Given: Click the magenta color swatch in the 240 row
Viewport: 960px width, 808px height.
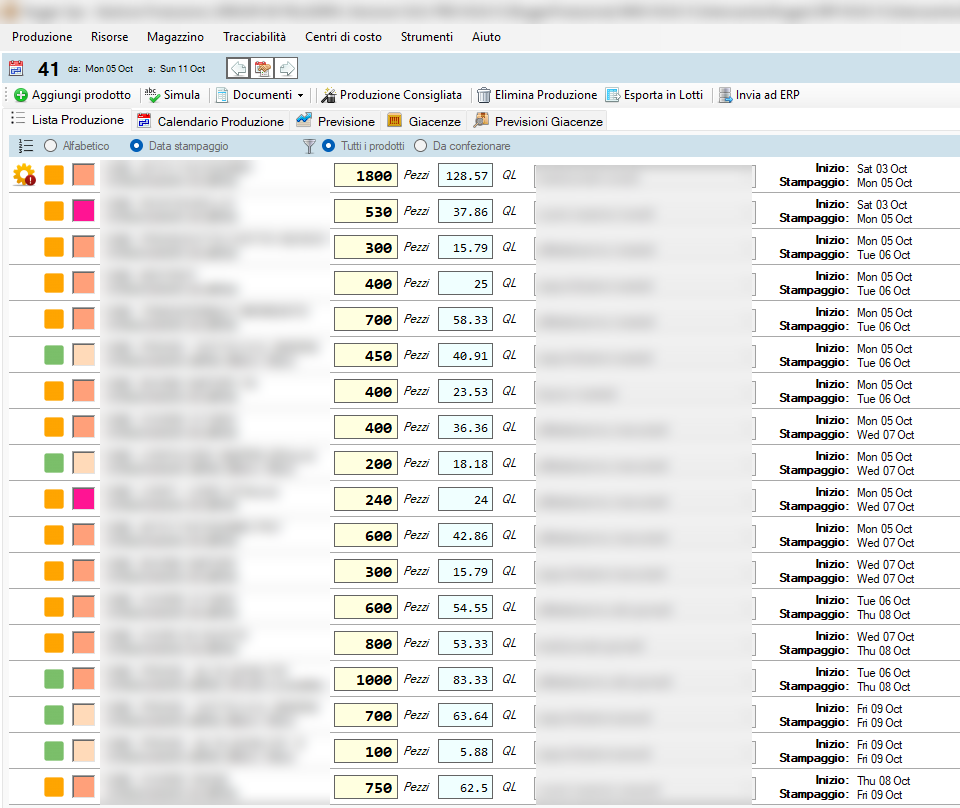Looking at the screenshot, I should click(83, 499).
